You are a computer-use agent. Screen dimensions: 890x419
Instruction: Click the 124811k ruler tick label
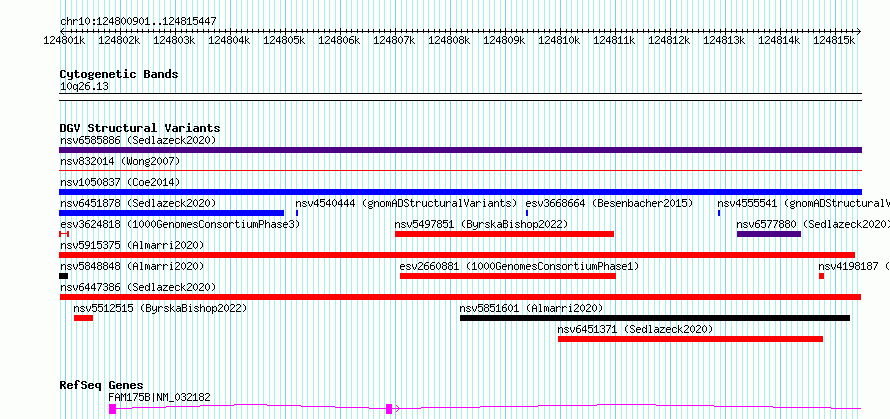point(614,40)
